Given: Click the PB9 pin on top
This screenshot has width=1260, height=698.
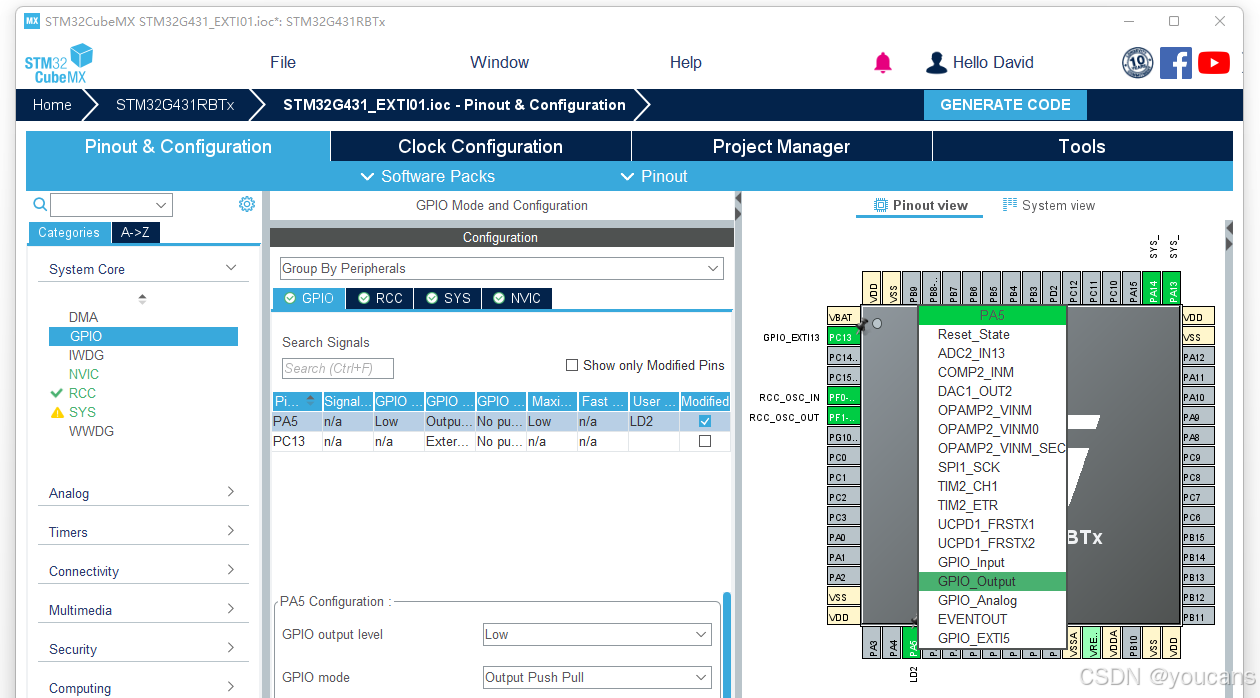Looking at the screenshot, I should [x=912, y=286].
